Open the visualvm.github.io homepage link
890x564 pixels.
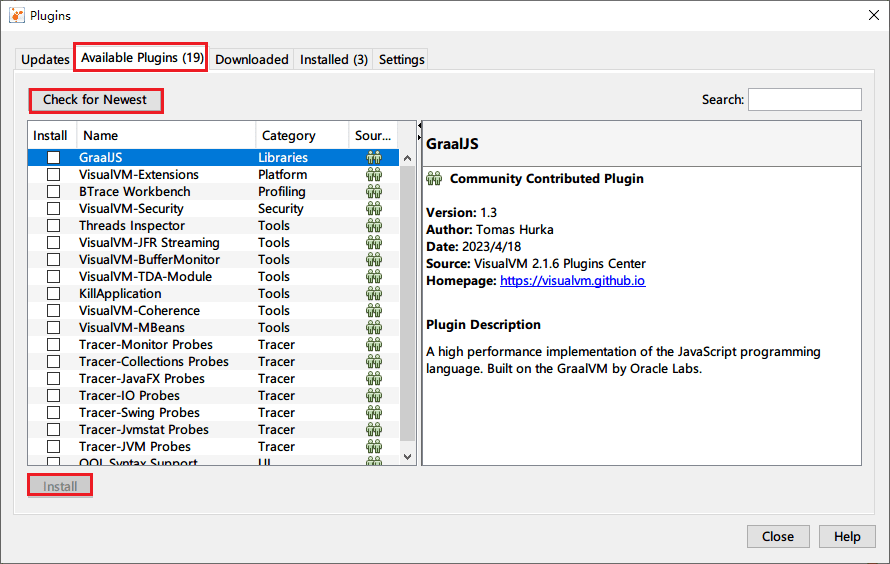point(572,281)
